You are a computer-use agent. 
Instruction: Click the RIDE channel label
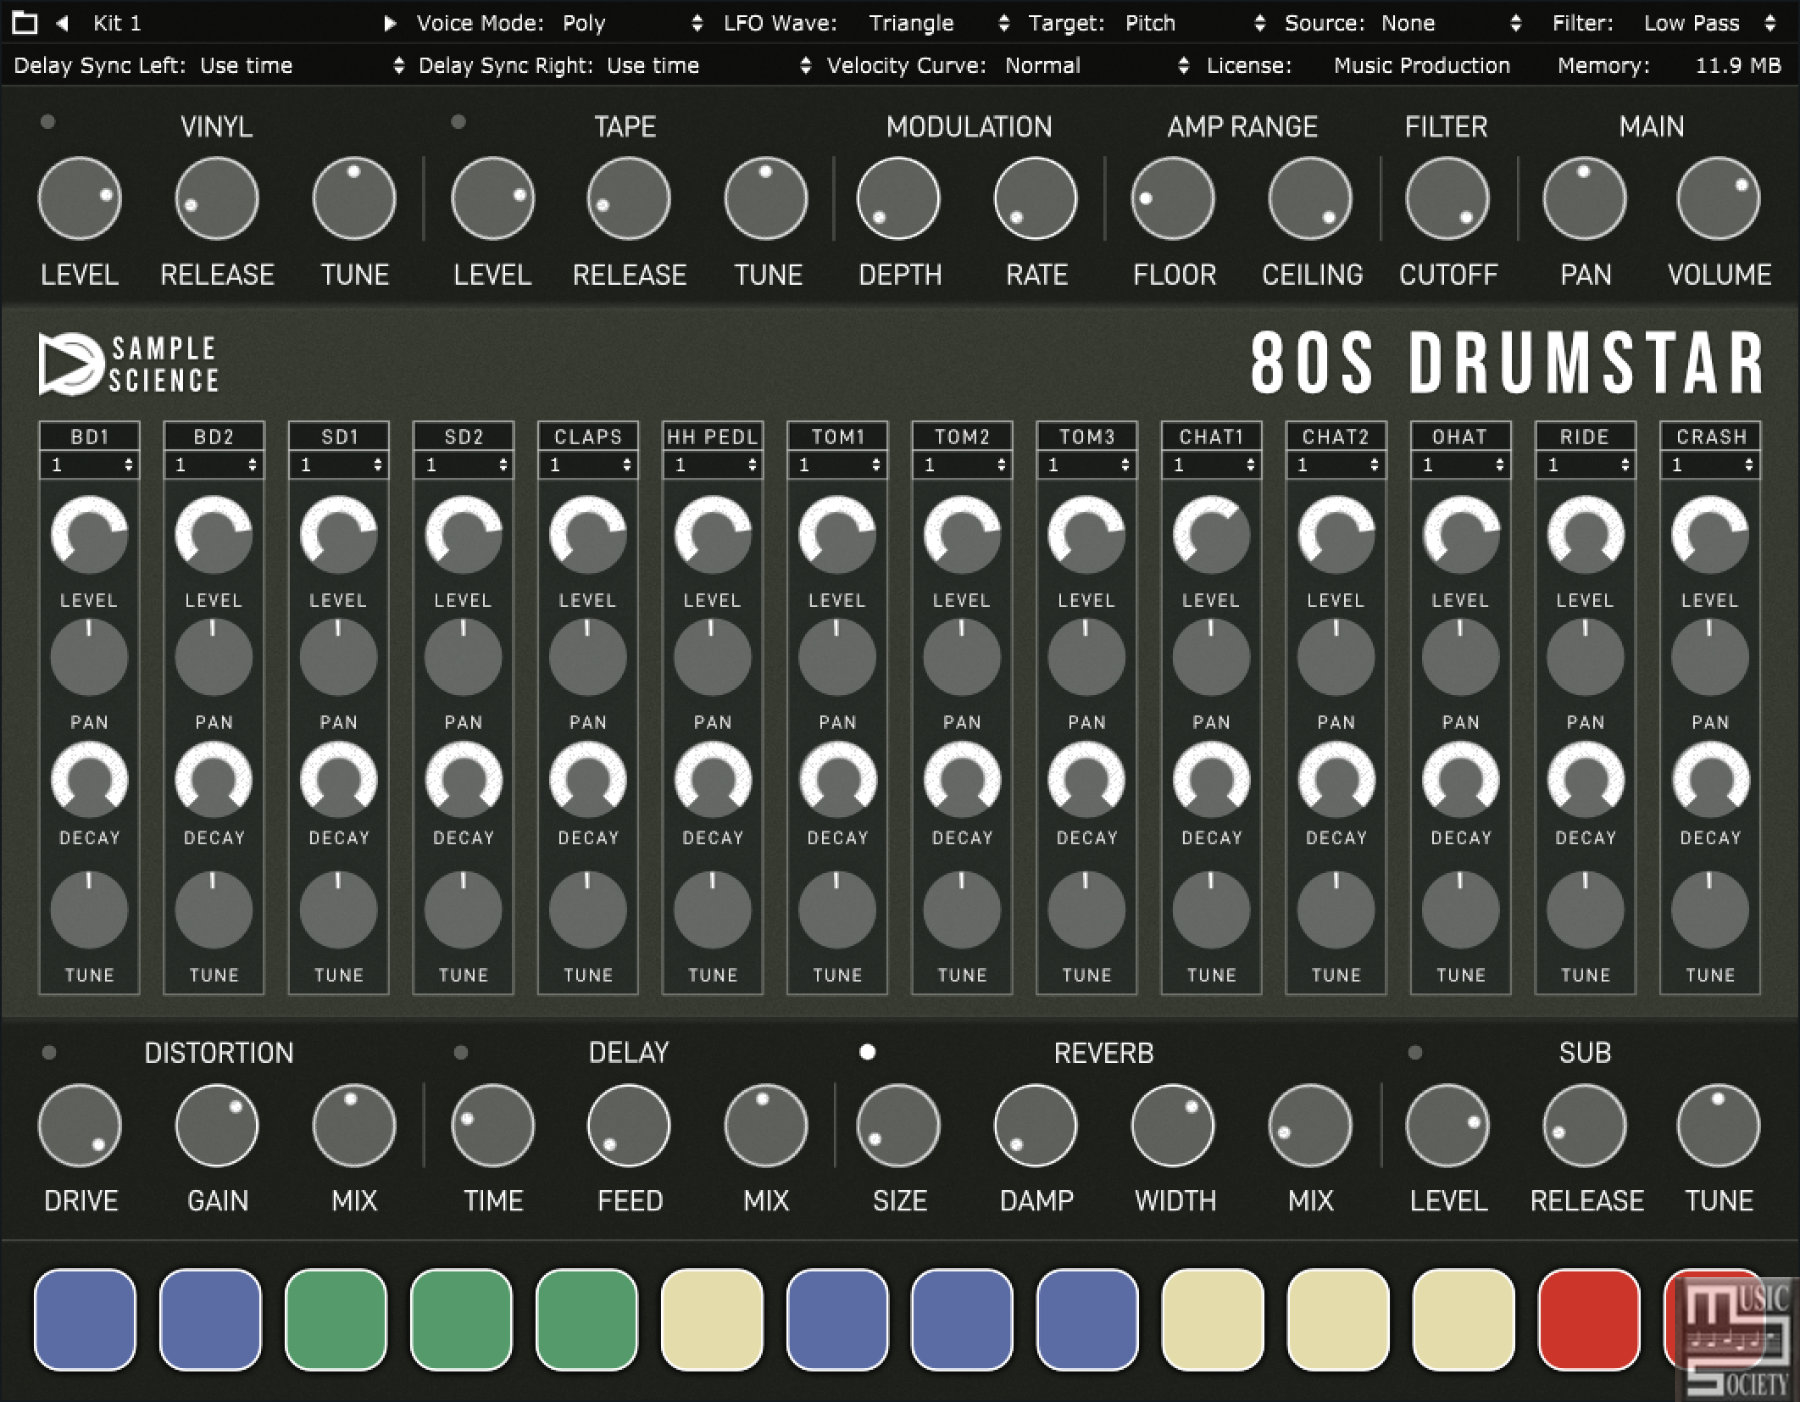coord(1585,436)
